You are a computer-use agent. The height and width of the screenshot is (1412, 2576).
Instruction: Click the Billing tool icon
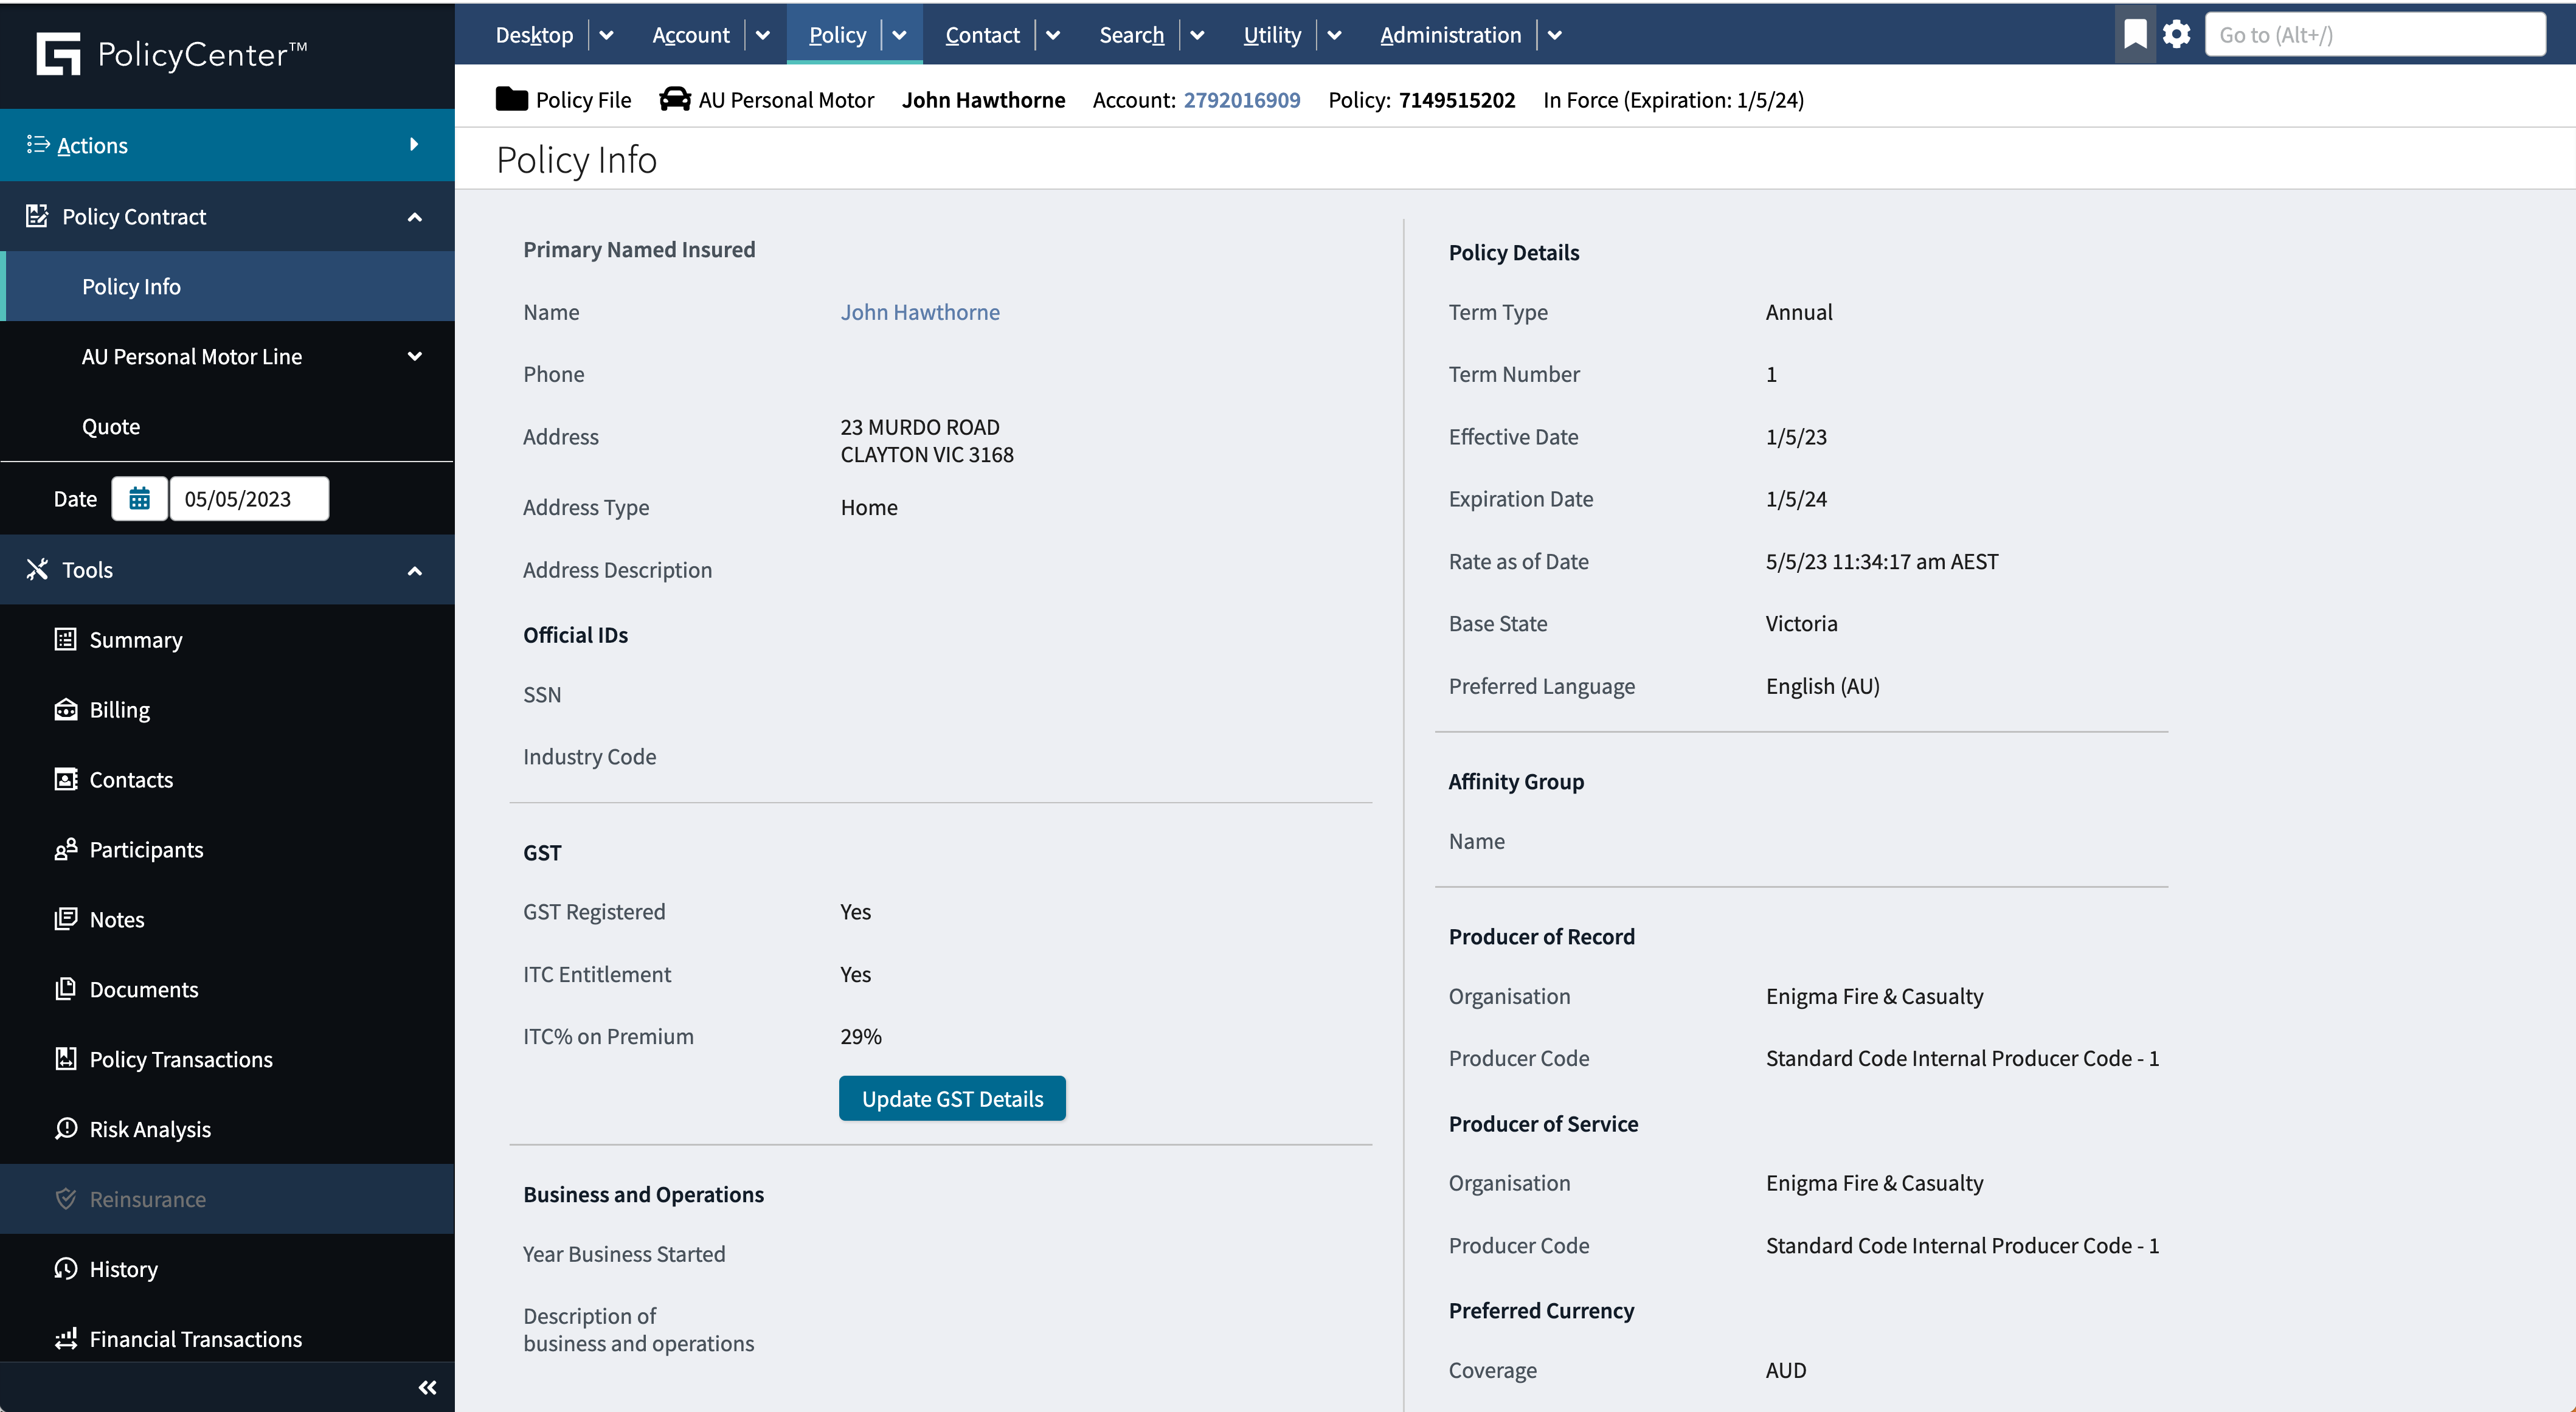[x=66, y=709]
